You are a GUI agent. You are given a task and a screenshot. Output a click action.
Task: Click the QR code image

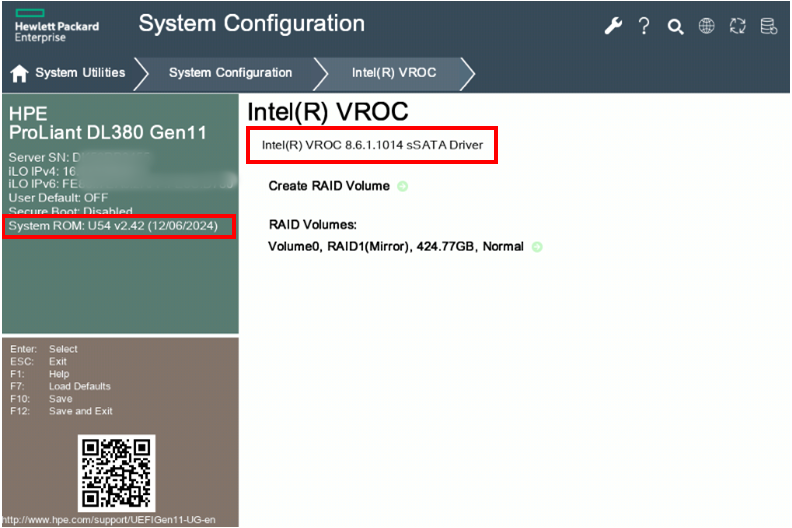117,473
